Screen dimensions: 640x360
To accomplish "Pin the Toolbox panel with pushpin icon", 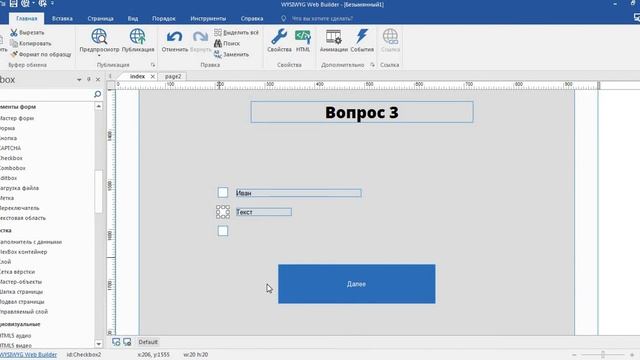I will point(89,80).
